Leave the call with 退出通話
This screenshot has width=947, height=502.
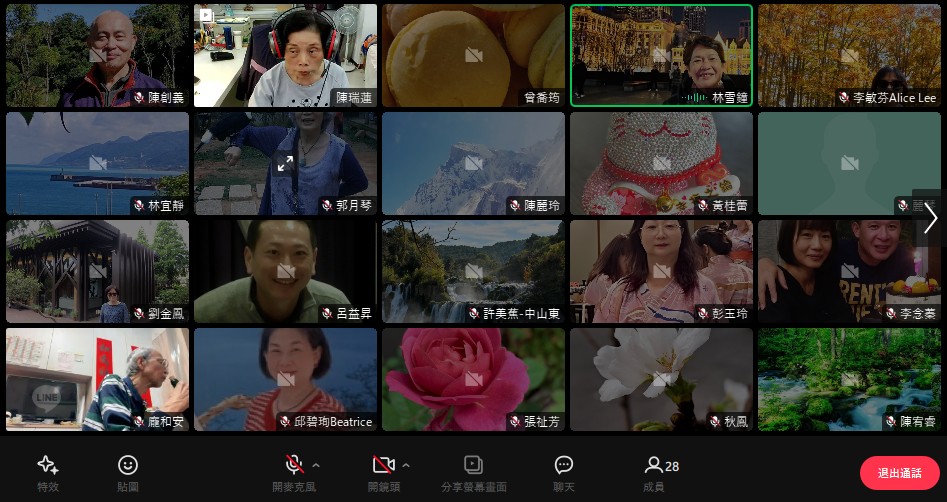pos(899,473)
